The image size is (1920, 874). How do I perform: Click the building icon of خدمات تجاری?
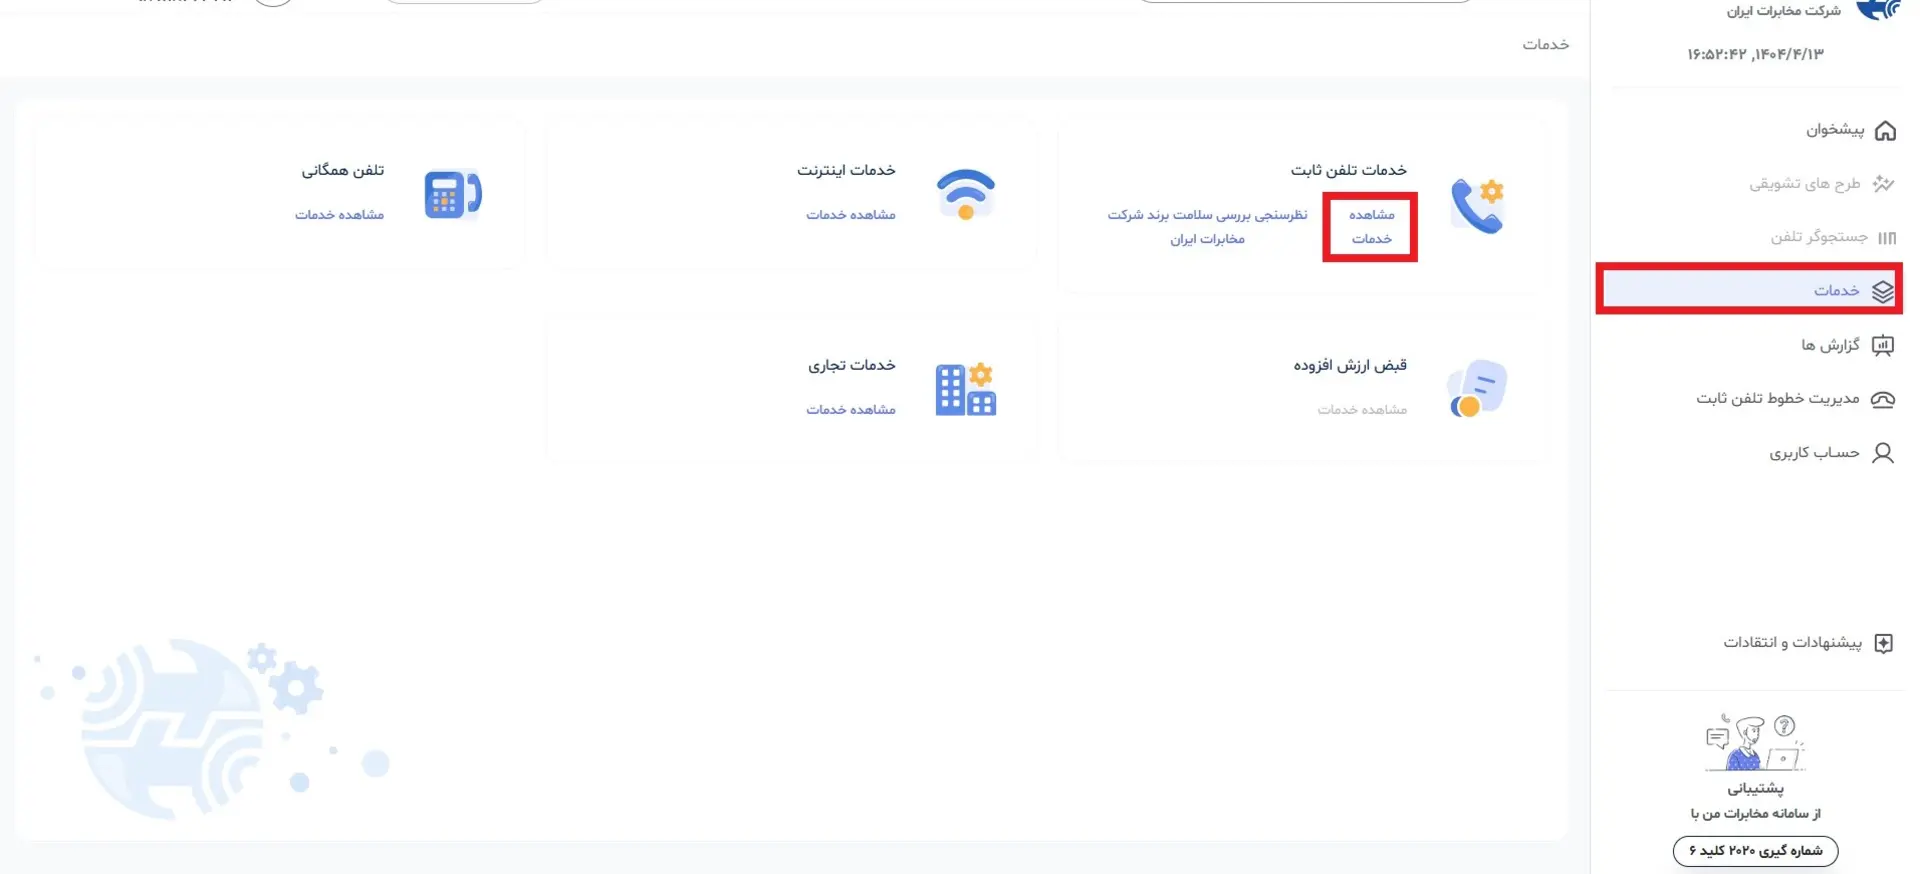pyautogui.click(x=966, y=389)
